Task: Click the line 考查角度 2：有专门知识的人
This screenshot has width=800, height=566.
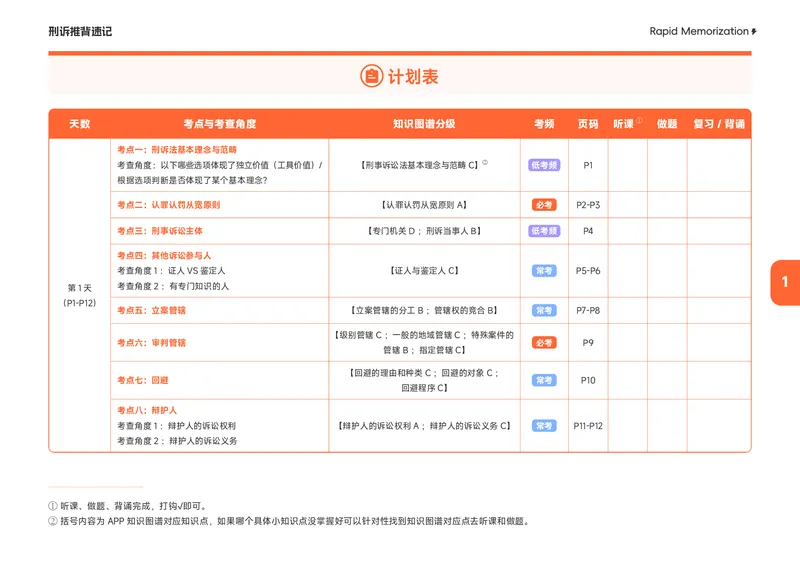Action: click(x=173, y=286)
